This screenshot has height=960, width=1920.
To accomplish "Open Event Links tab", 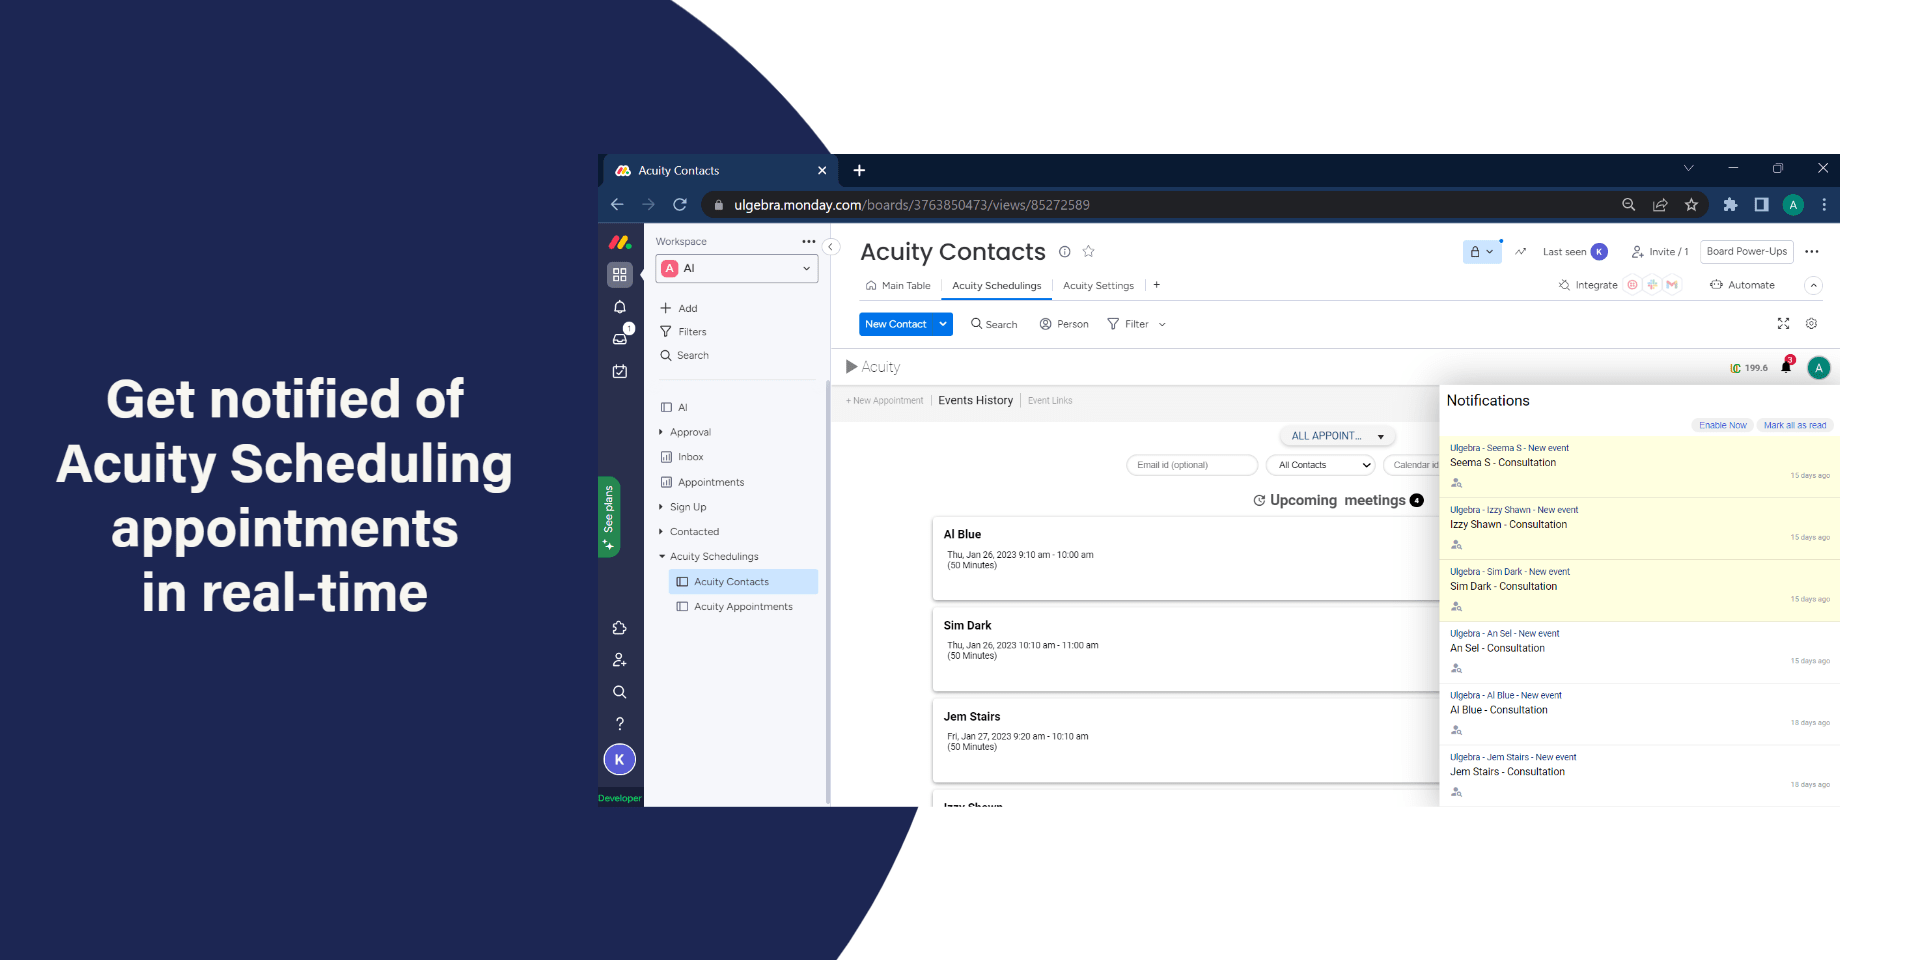I will pos(1050,401).
